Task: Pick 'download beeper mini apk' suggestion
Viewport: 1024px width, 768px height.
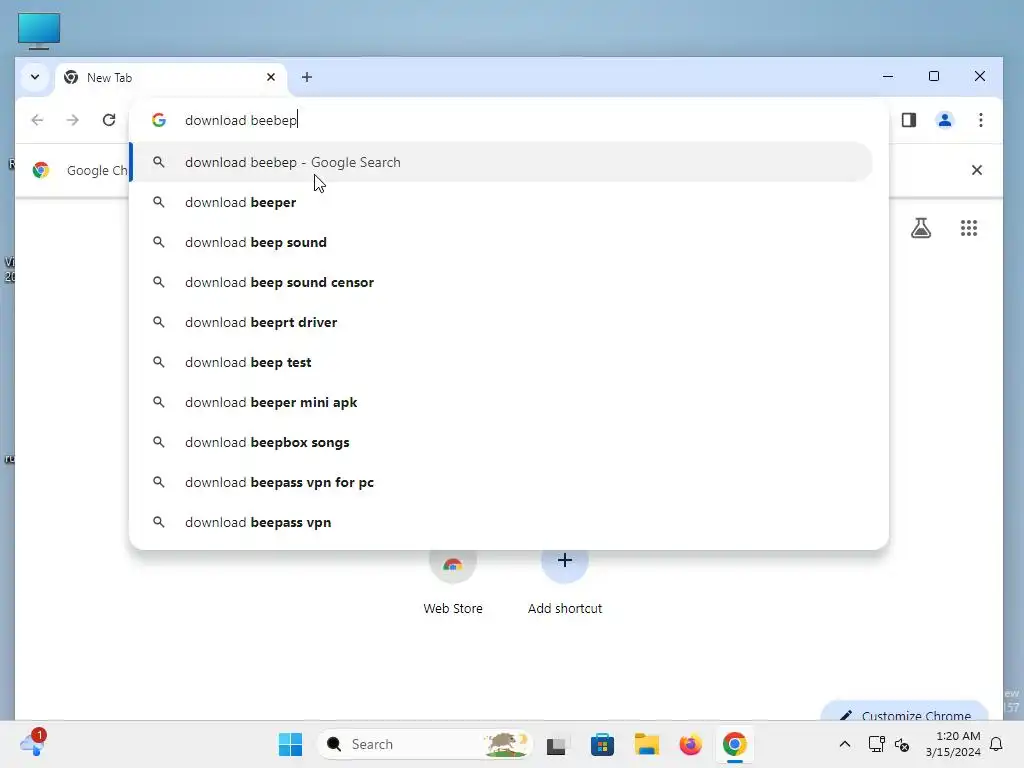Action: 502,402
